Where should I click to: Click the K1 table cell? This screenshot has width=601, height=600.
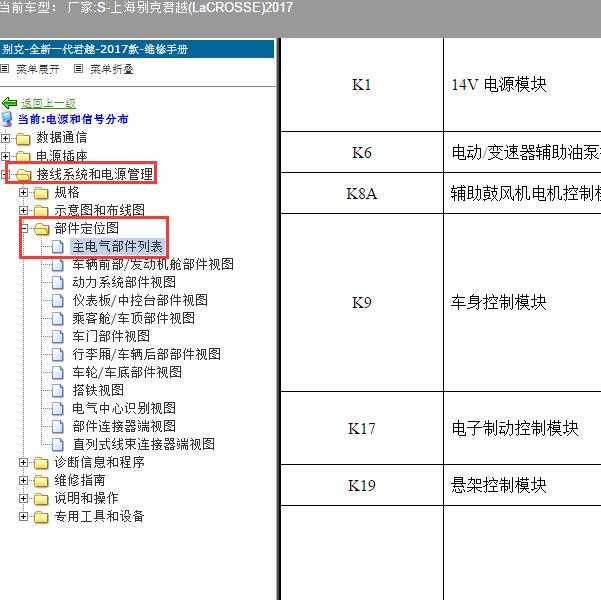click(362, 85)
